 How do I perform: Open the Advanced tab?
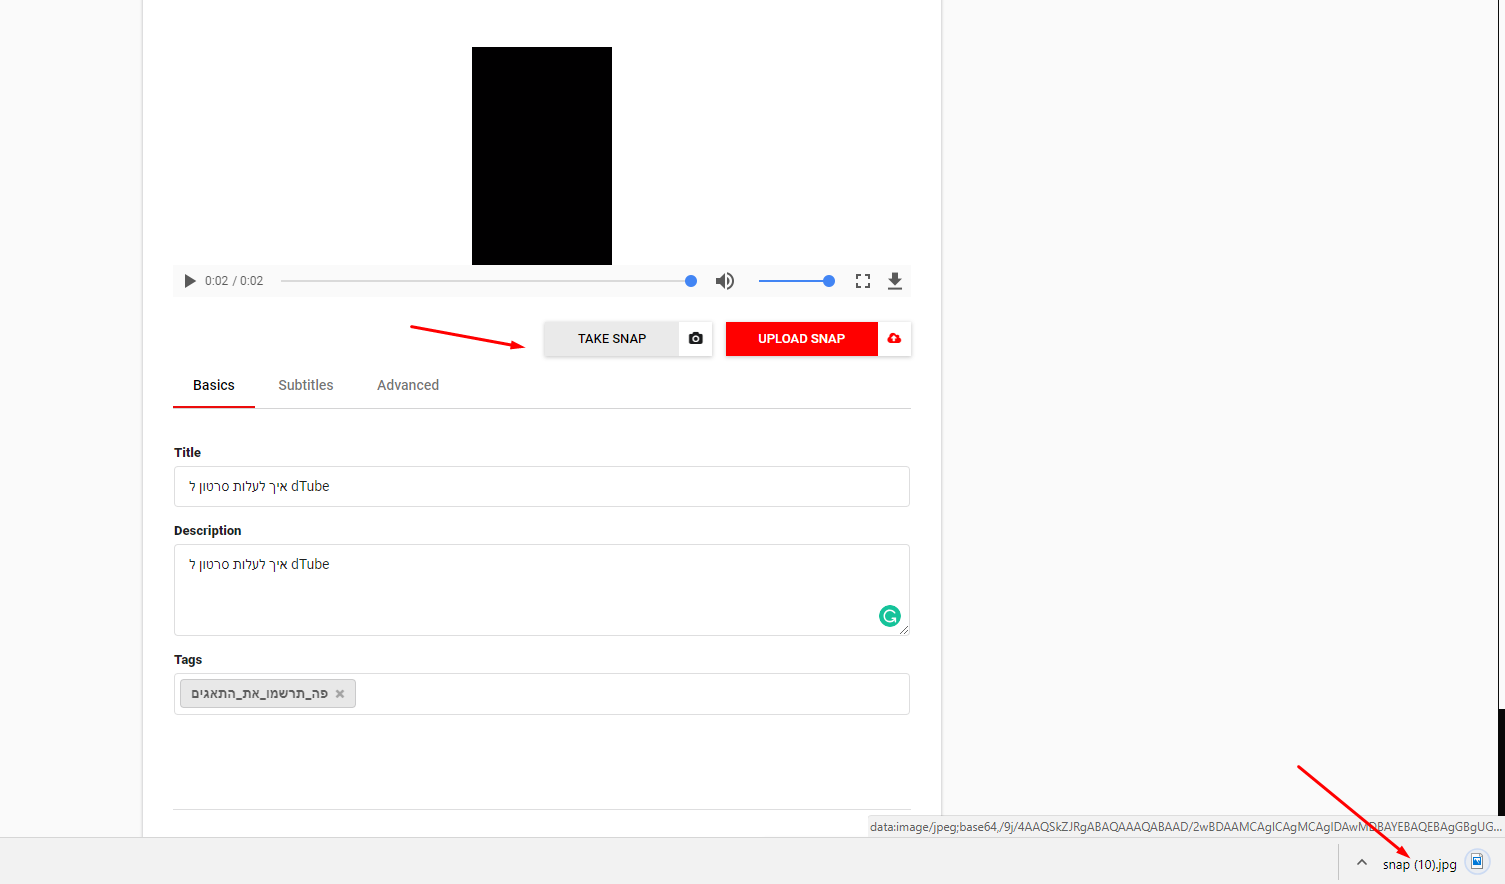(x=408, y=385)
